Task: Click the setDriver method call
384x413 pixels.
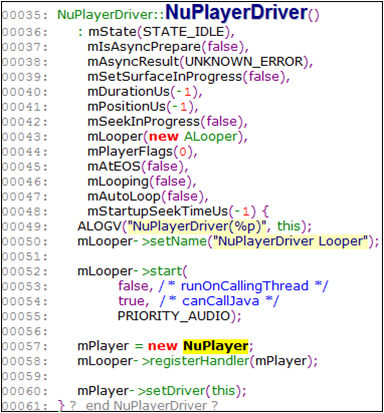Action: pos(177,391)
